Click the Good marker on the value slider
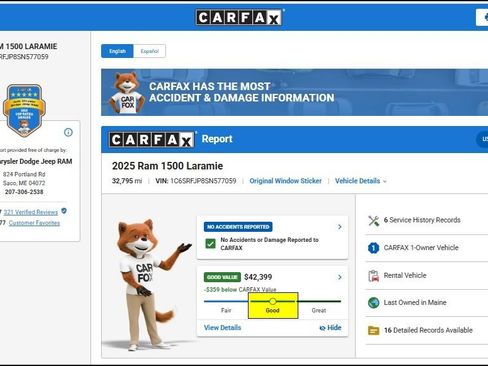The height and width of the screenshot is (366, 488). click(273, 301)
